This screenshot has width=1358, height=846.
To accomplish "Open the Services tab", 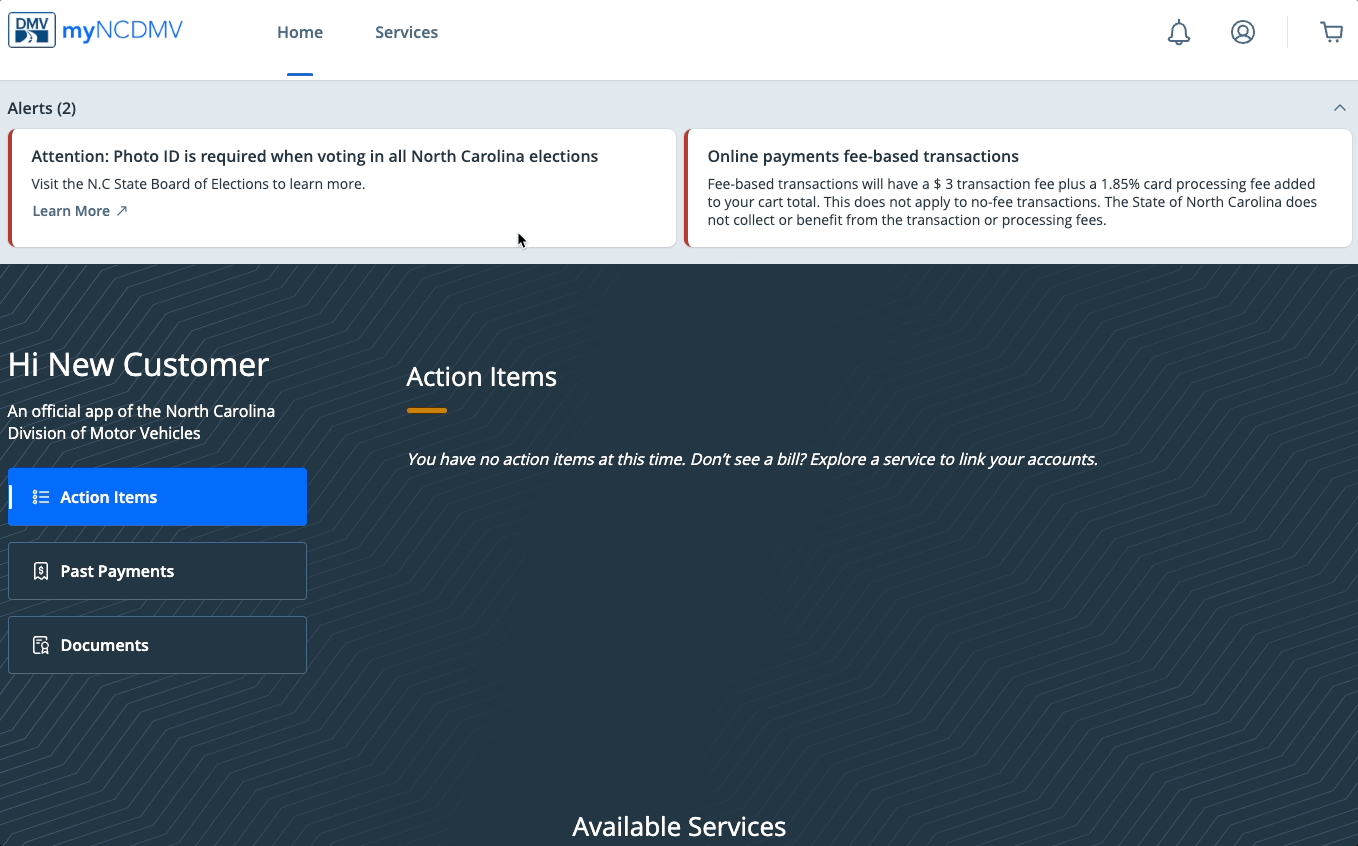I will tap(406, 33).
